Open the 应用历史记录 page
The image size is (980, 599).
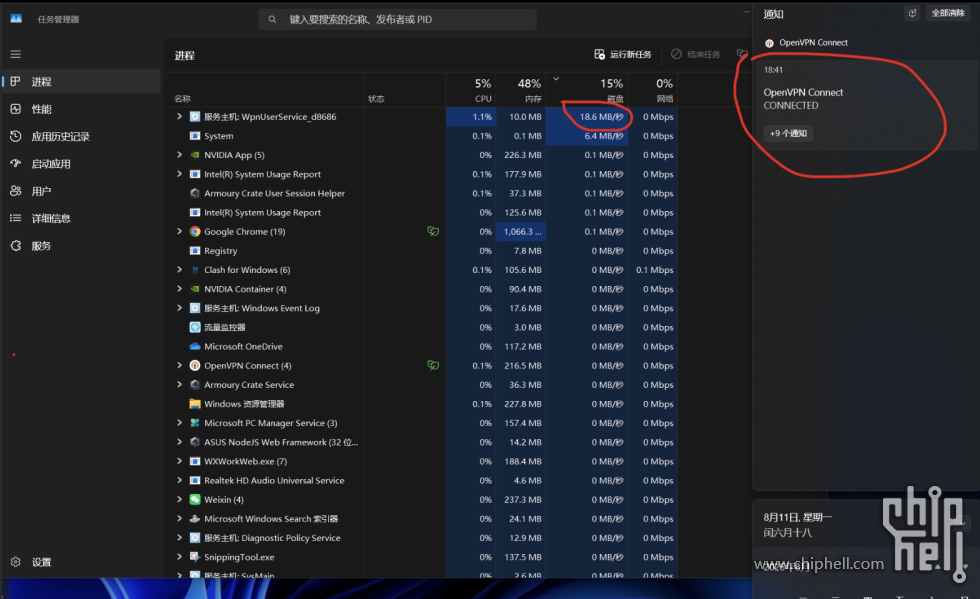(x=82, y=136)
